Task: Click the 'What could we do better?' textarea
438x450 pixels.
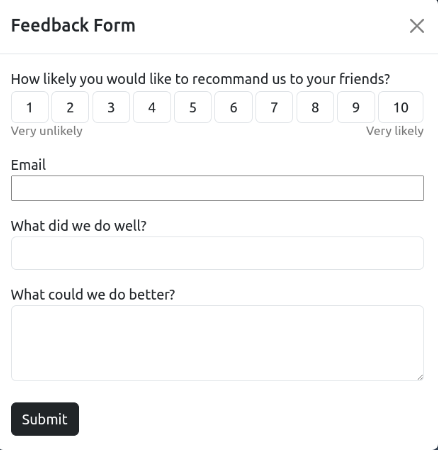Action: coord(217,343)
